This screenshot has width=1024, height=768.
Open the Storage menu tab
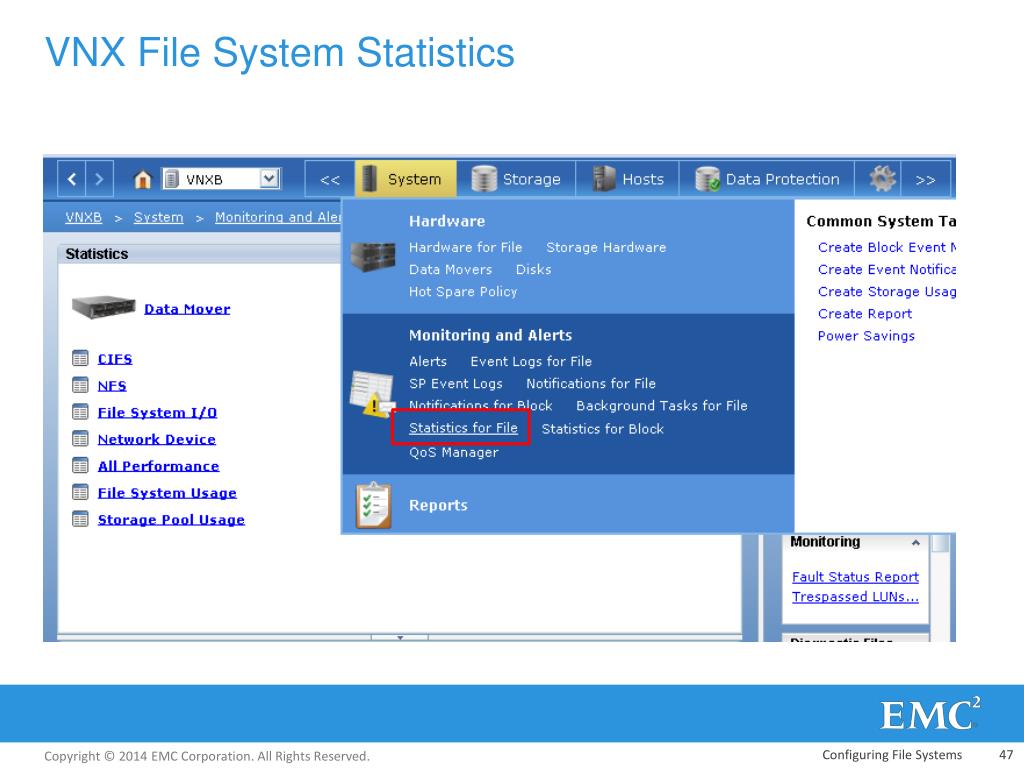pyautogui.click(x=516, y=179)
